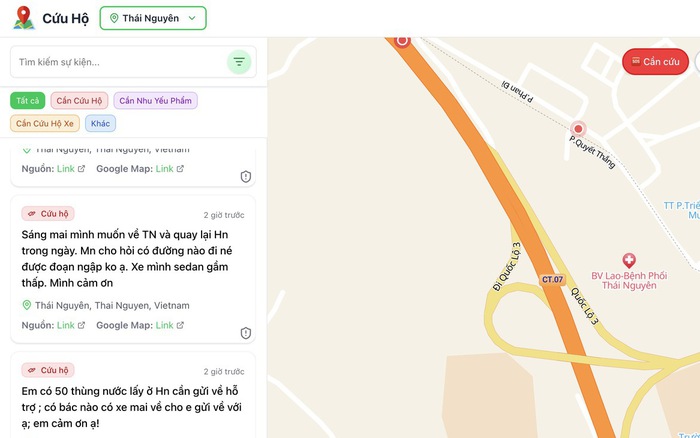Click the BV Lao-Bệnh Phổi hospital icon
The width and height of the screenshot is (700, 438).
coord(629,259)
